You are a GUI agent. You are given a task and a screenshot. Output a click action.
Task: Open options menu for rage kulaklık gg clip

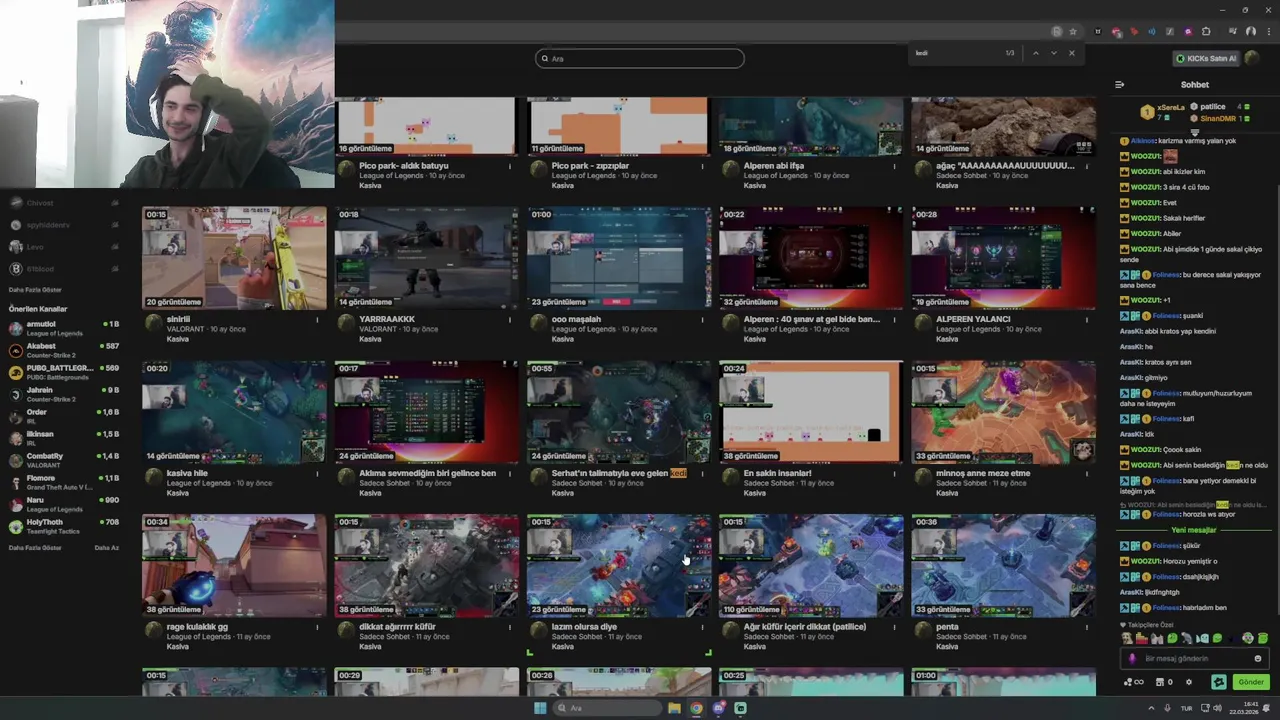click(318, 628)
